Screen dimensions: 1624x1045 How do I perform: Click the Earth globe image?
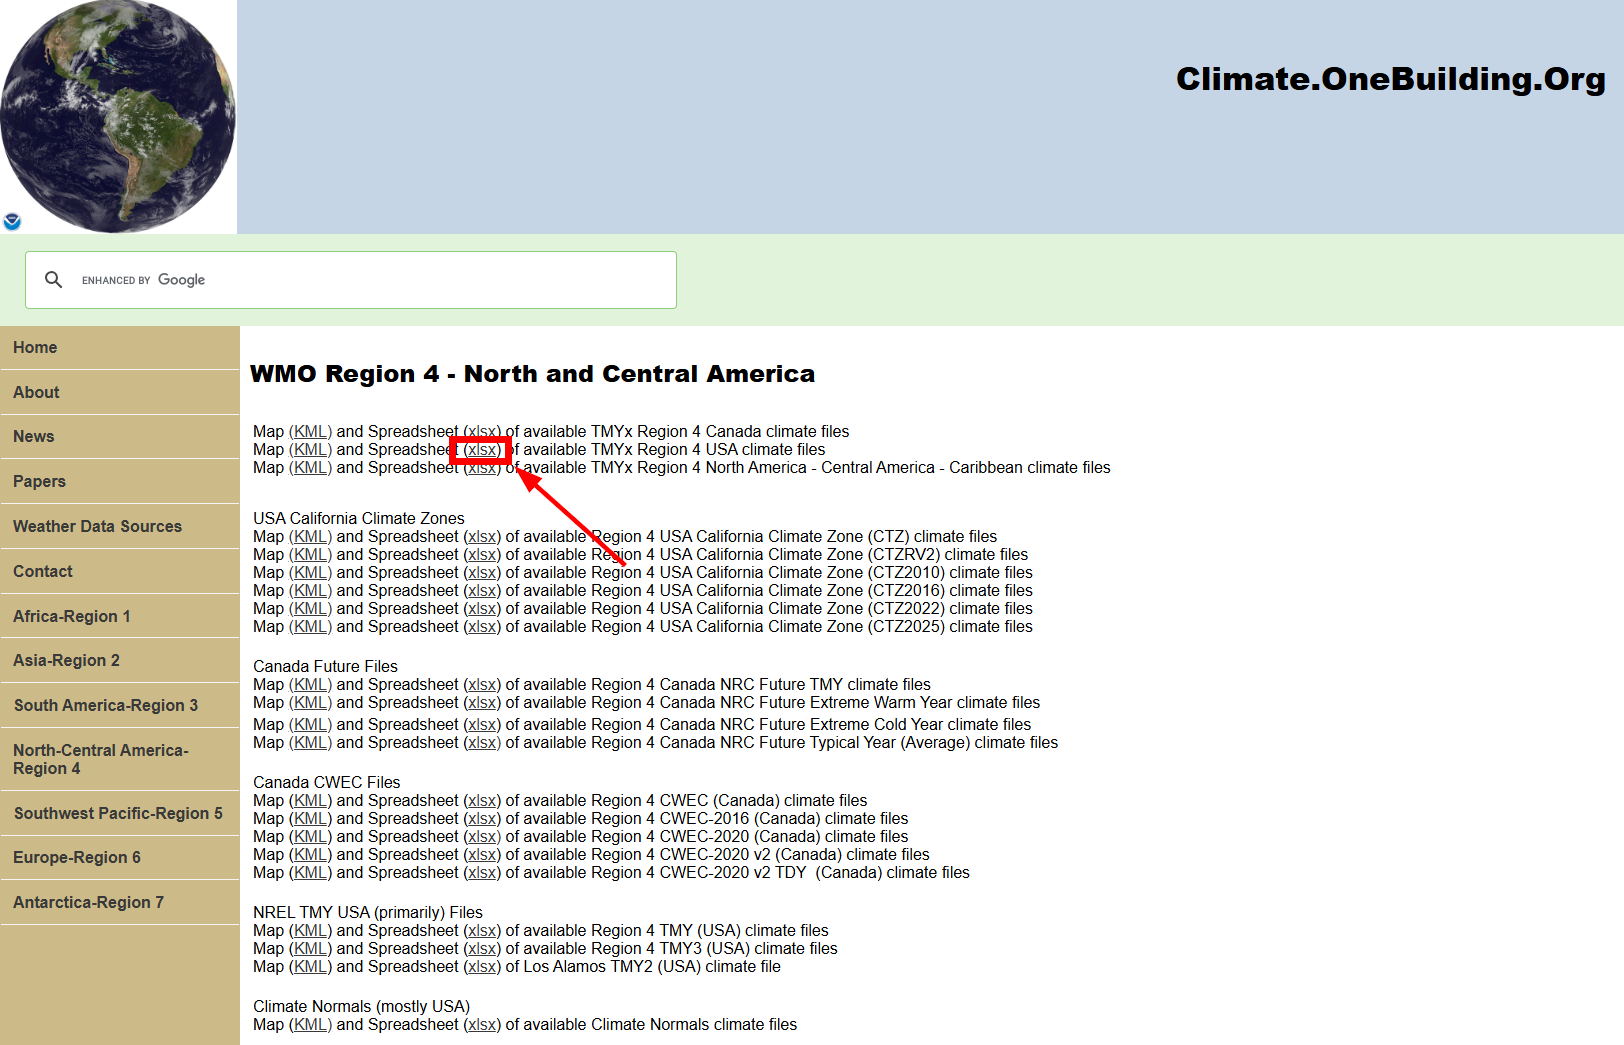pos(118,116)
